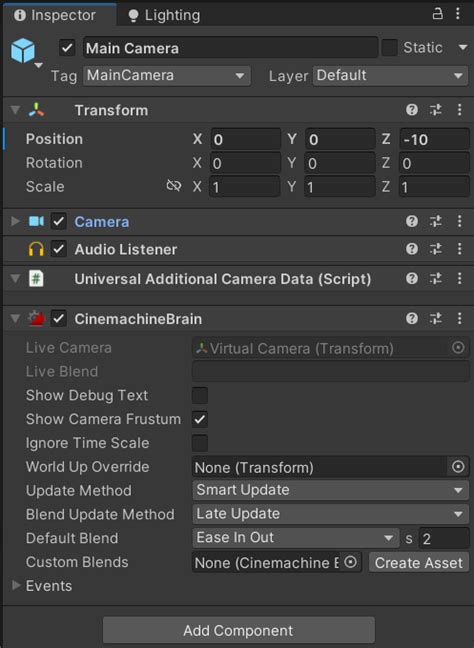Image resolution: width=474 pixels, height=648 pixels.
Task: Open Camera component options menu
Action: click(x=460, y=221)
